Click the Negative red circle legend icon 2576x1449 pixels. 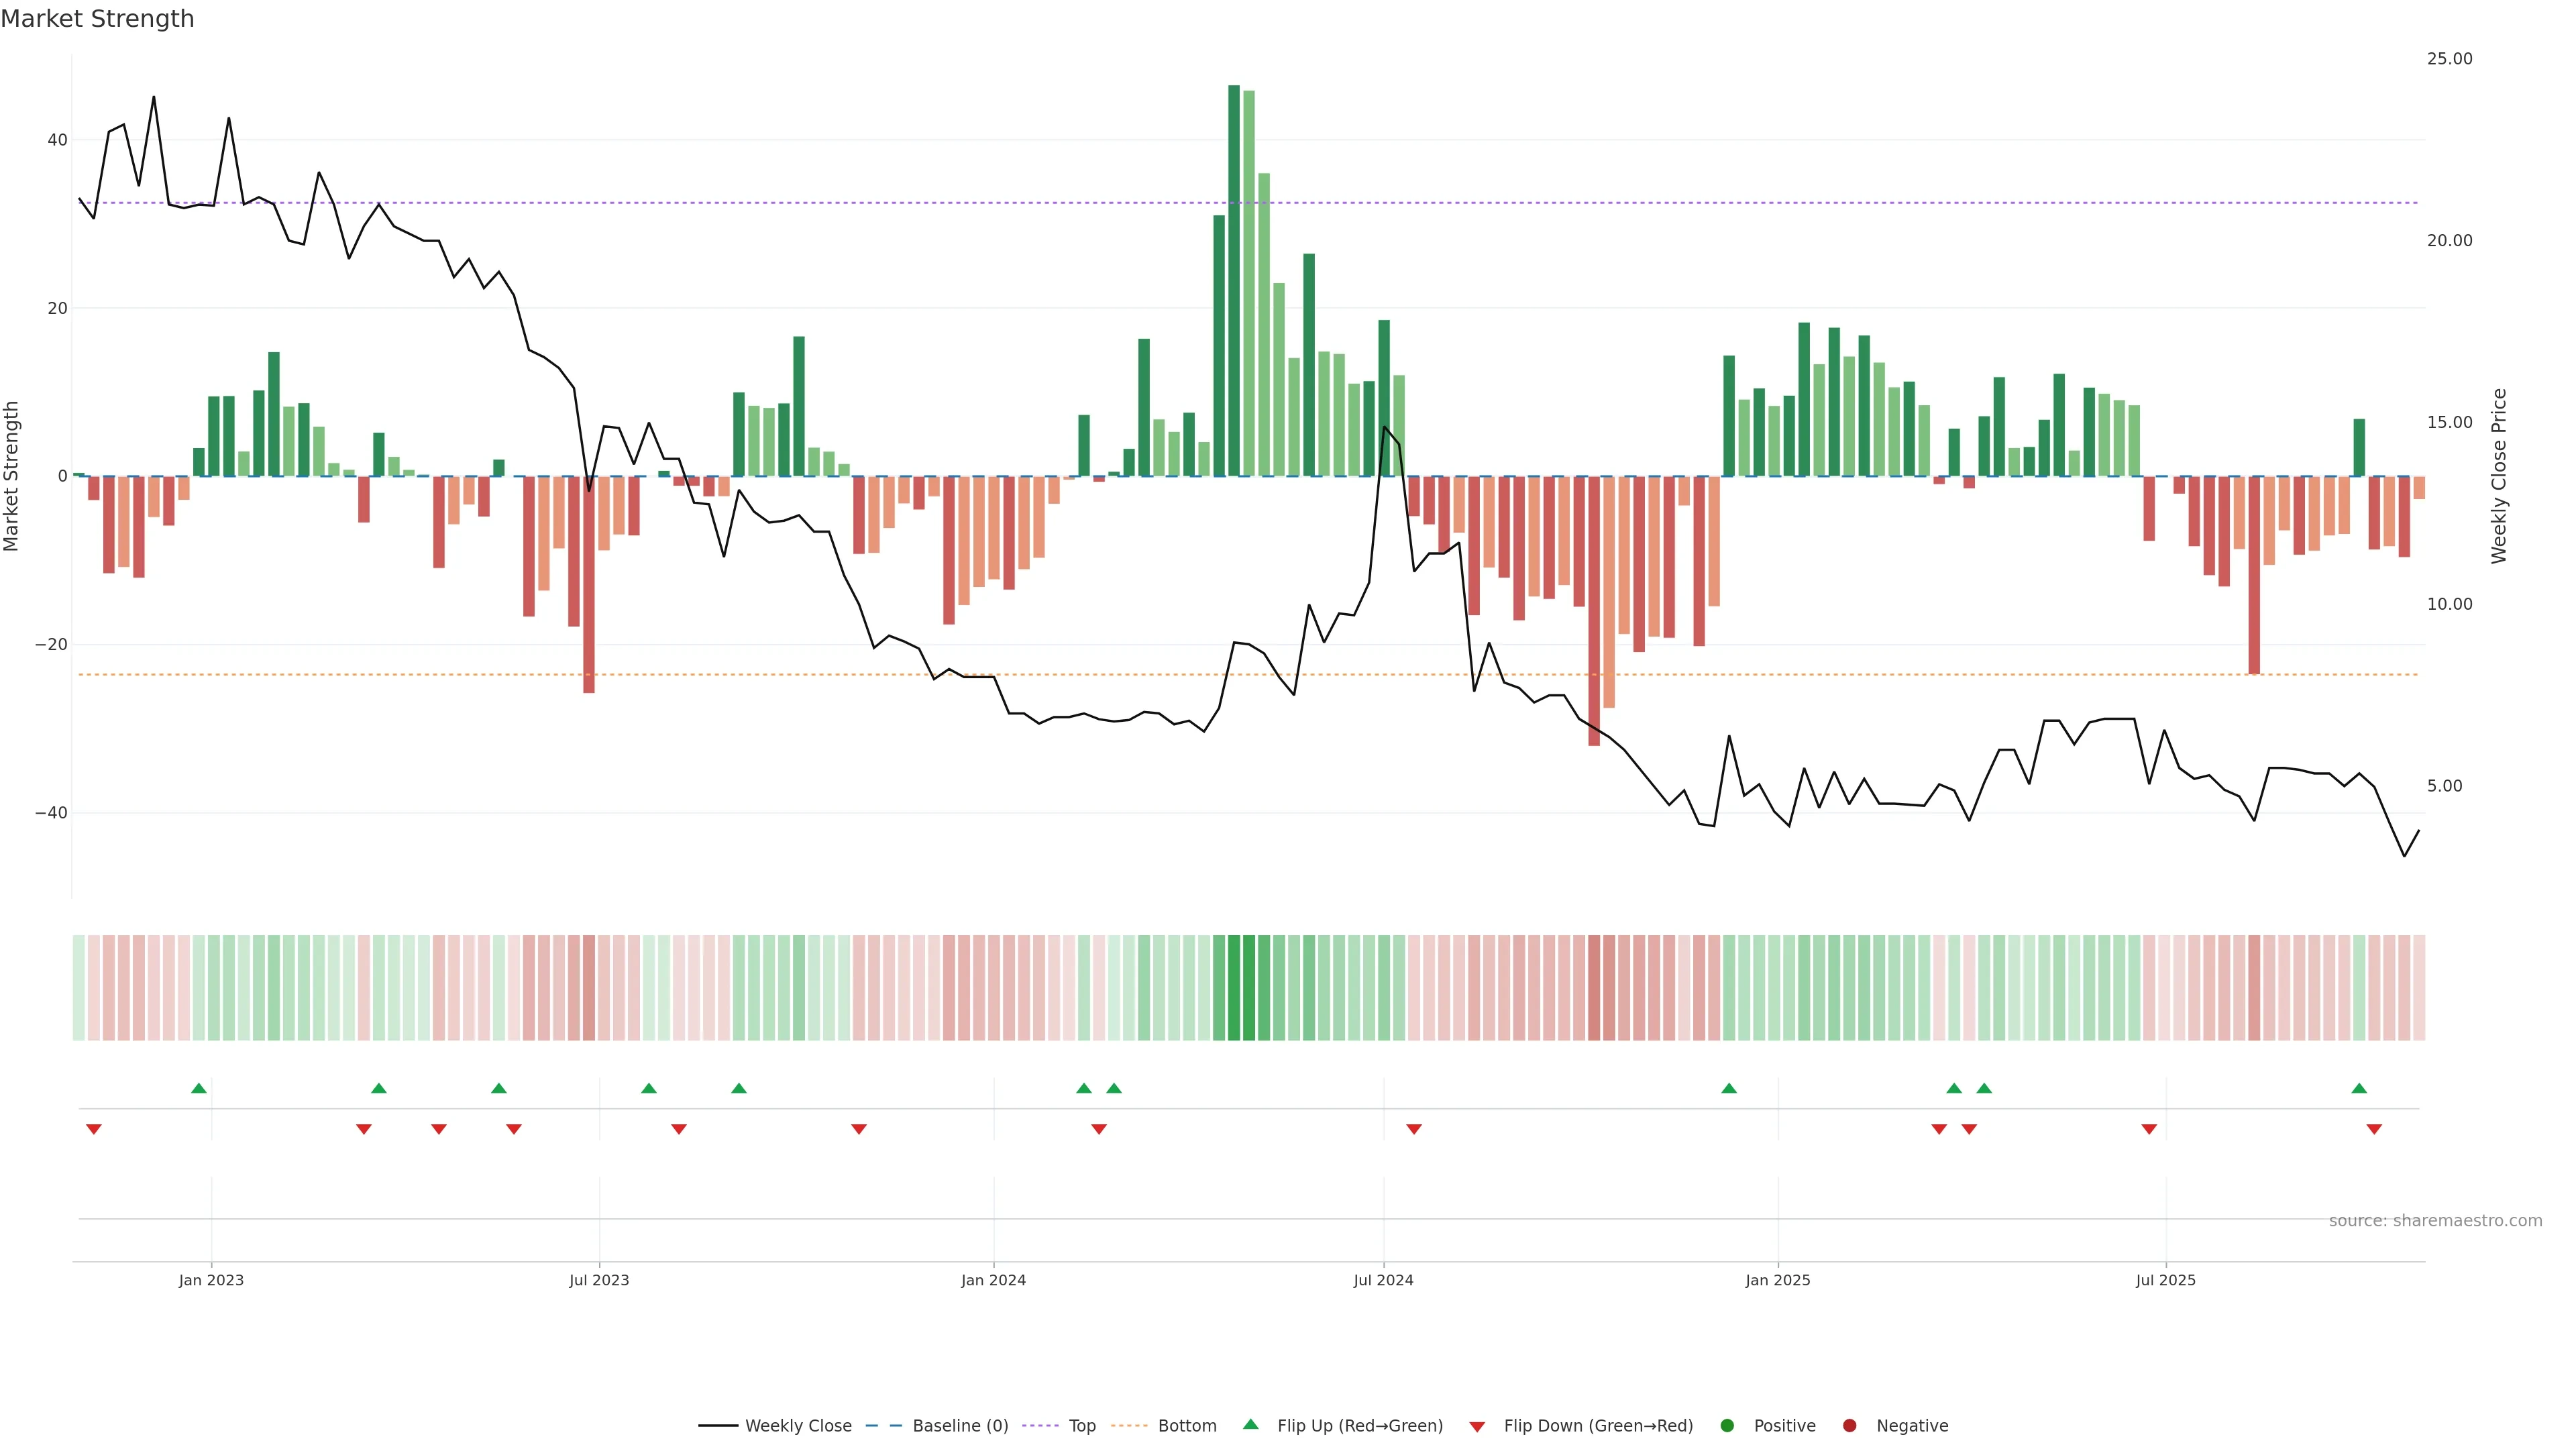(x=1849, y=1426)
